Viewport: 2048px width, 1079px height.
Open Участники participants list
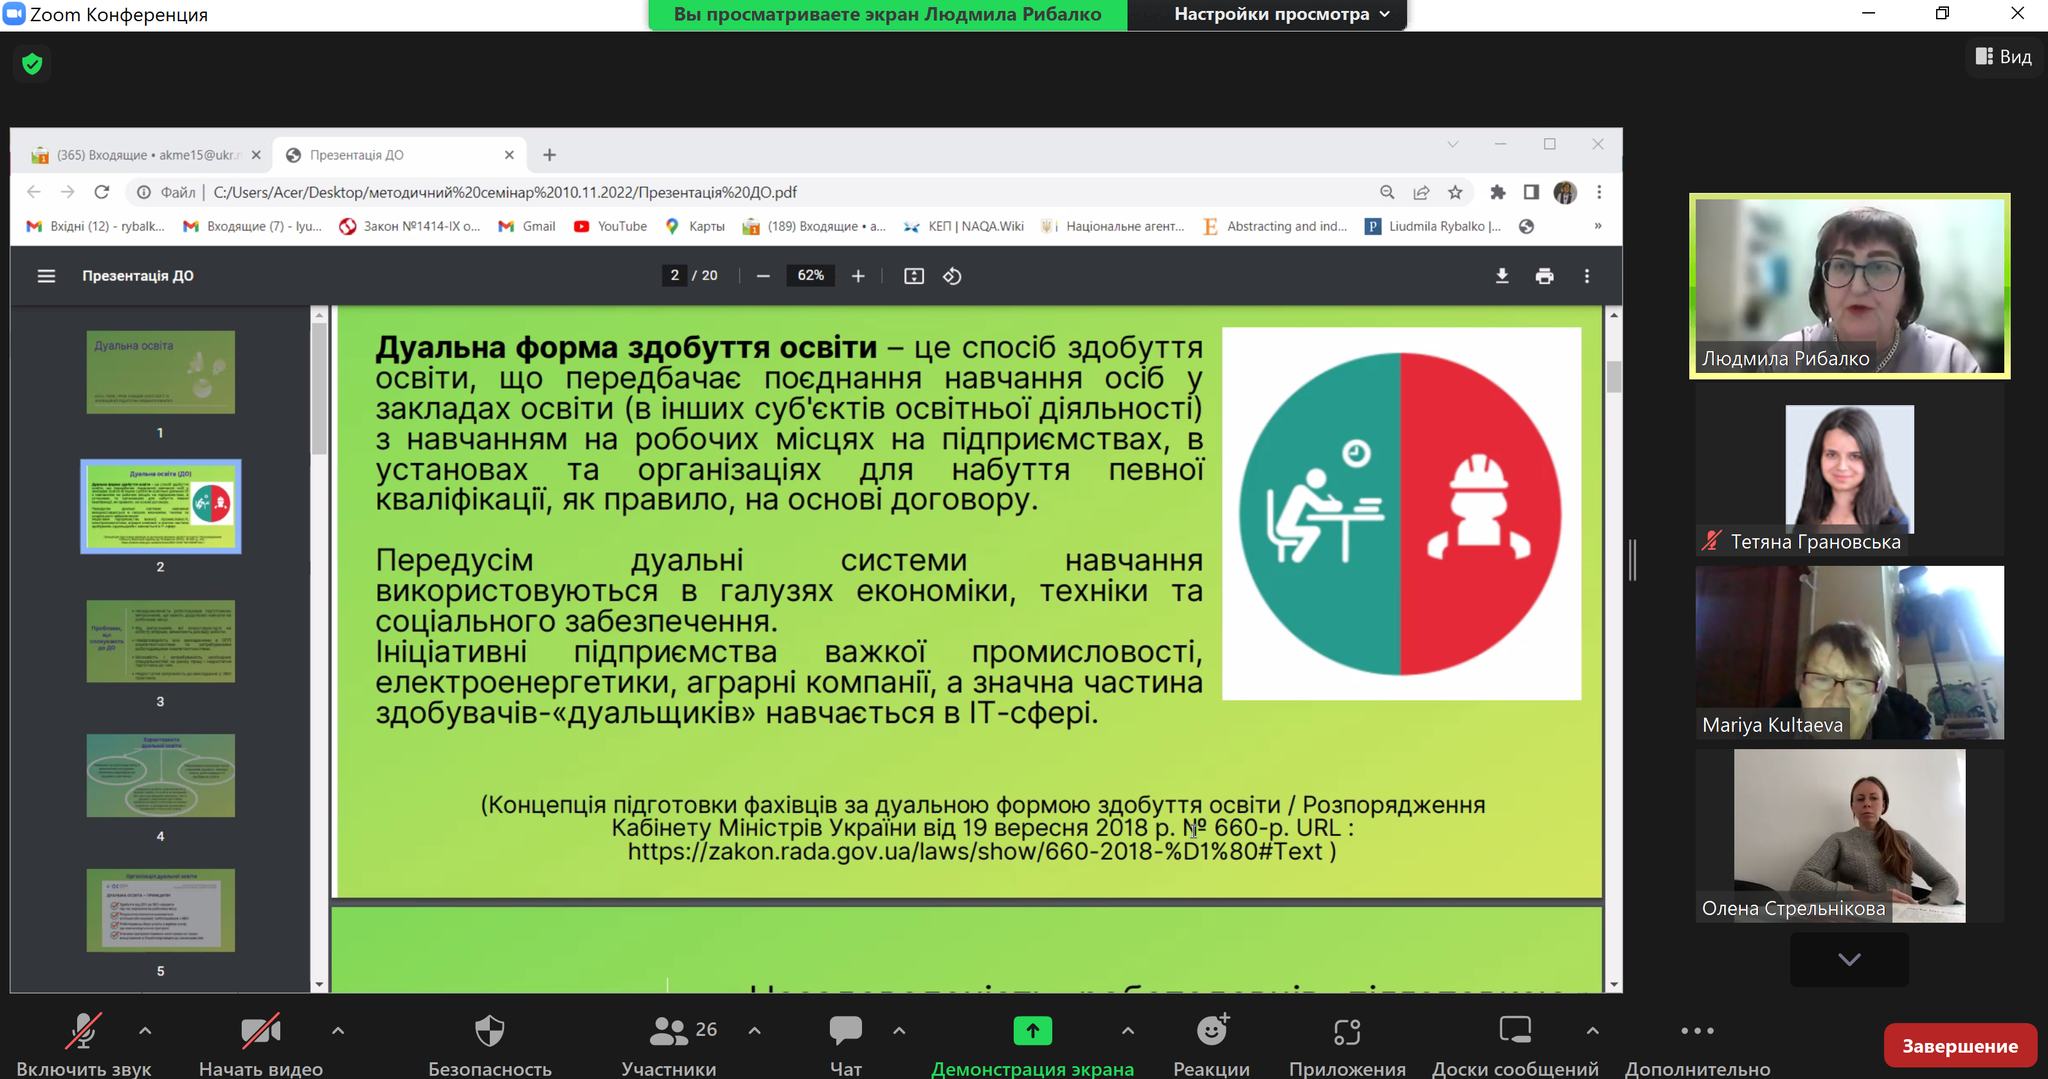coord(669,1045)
